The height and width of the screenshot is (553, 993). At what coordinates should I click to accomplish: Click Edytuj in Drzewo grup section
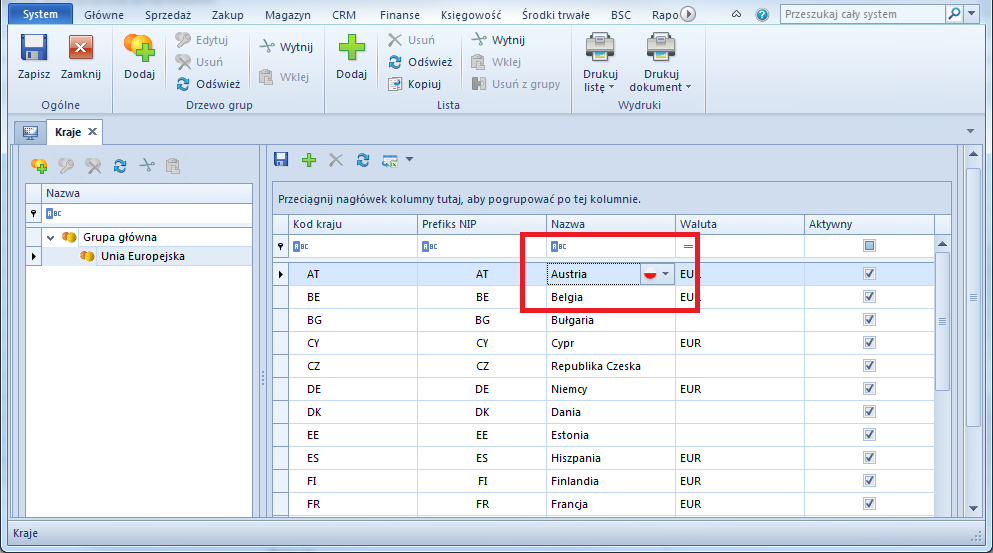click(x=202, y=40)
